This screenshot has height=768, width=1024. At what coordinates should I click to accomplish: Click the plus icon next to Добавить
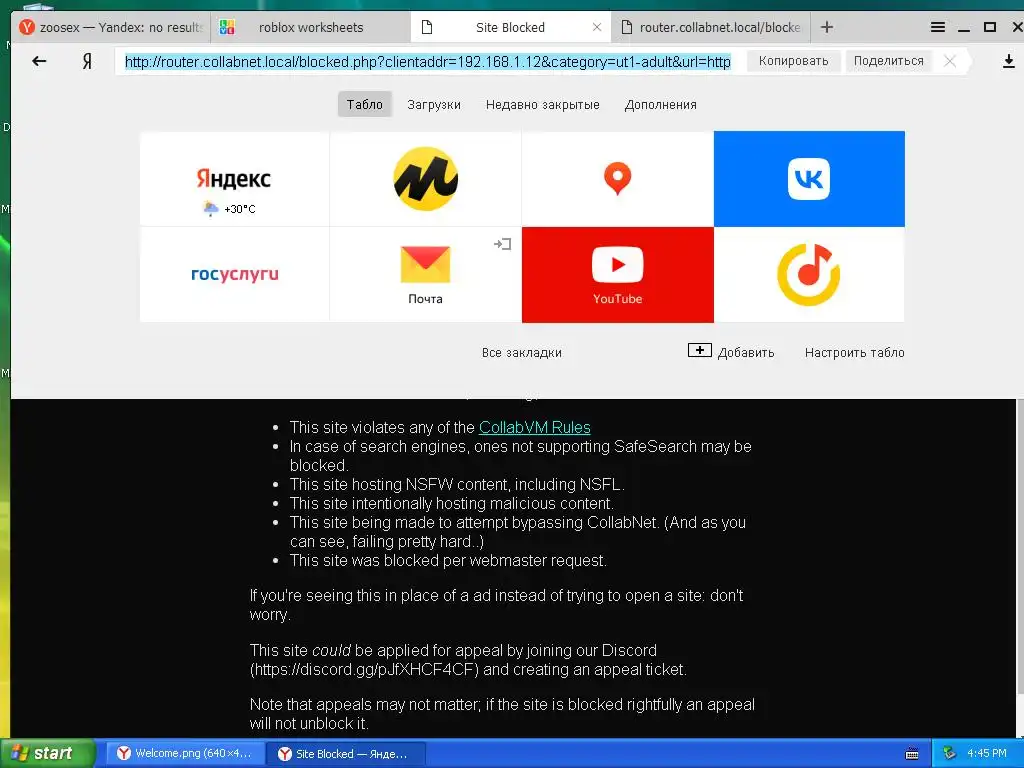[699, 351]
